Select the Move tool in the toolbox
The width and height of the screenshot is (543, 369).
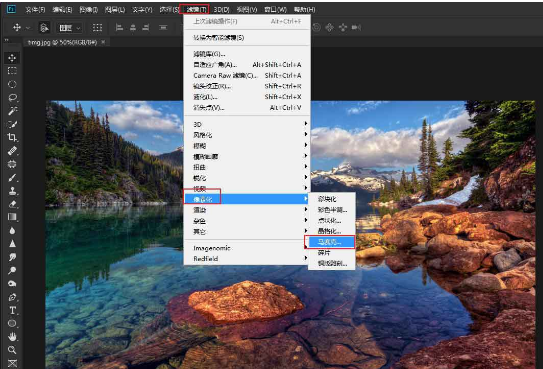click(x=12, y=57)
